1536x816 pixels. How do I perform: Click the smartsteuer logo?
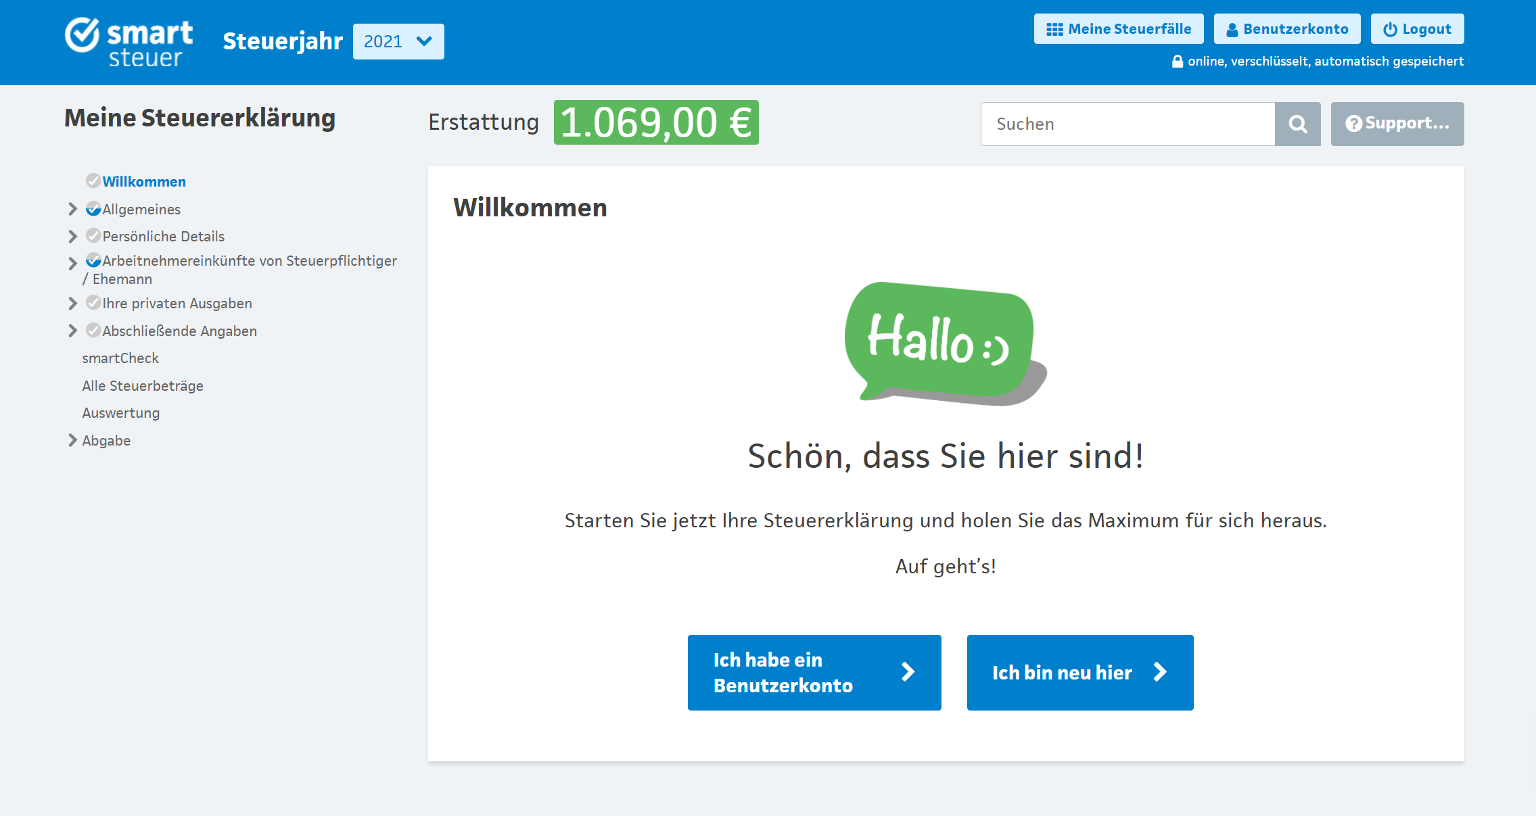128,41
